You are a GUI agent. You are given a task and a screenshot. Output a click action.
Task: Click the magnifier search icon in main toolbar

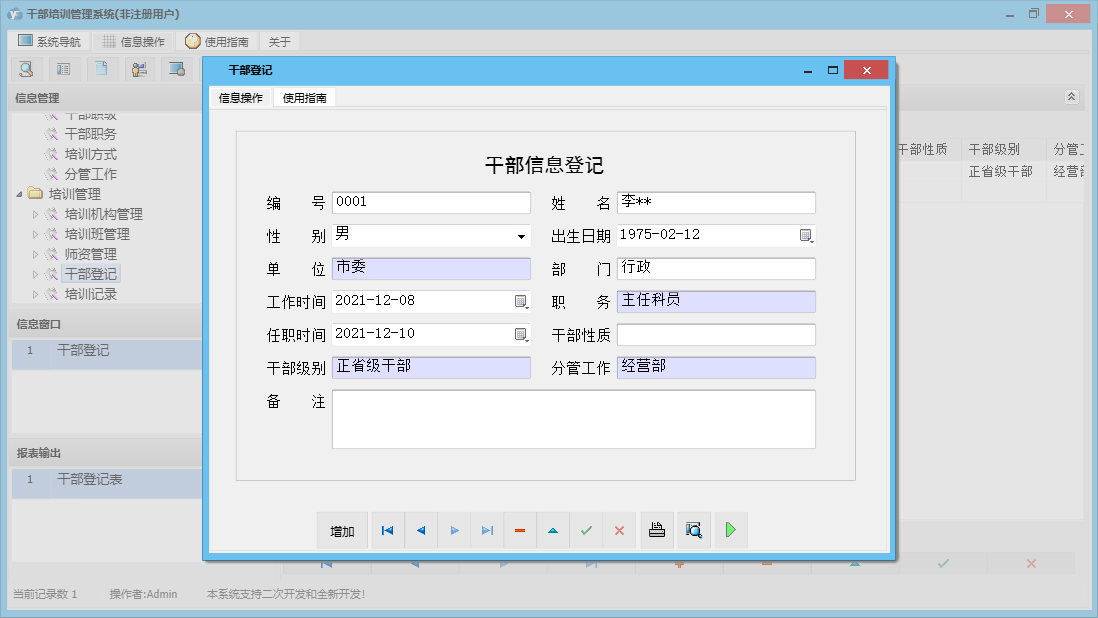pyautogui.click(x=27, y=69)
